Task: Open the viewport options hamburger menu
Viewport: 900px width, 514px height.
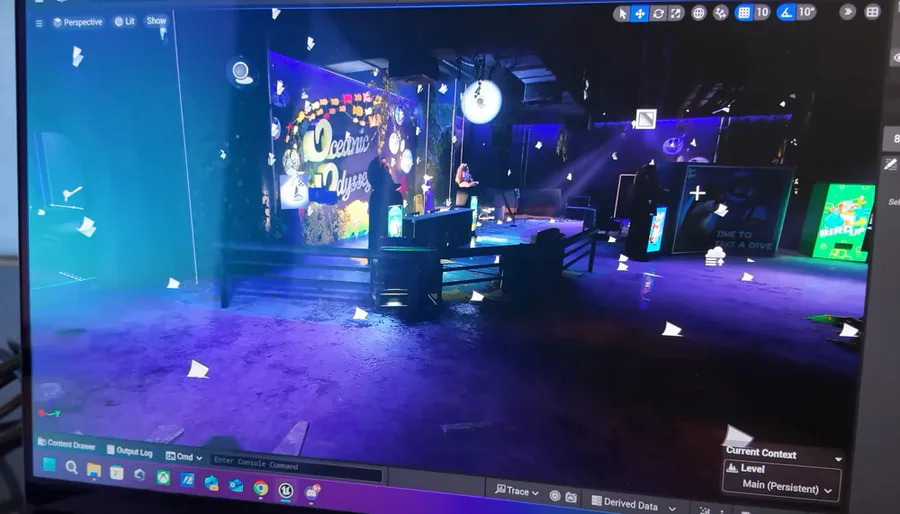Action: click(x=39, y=24)
